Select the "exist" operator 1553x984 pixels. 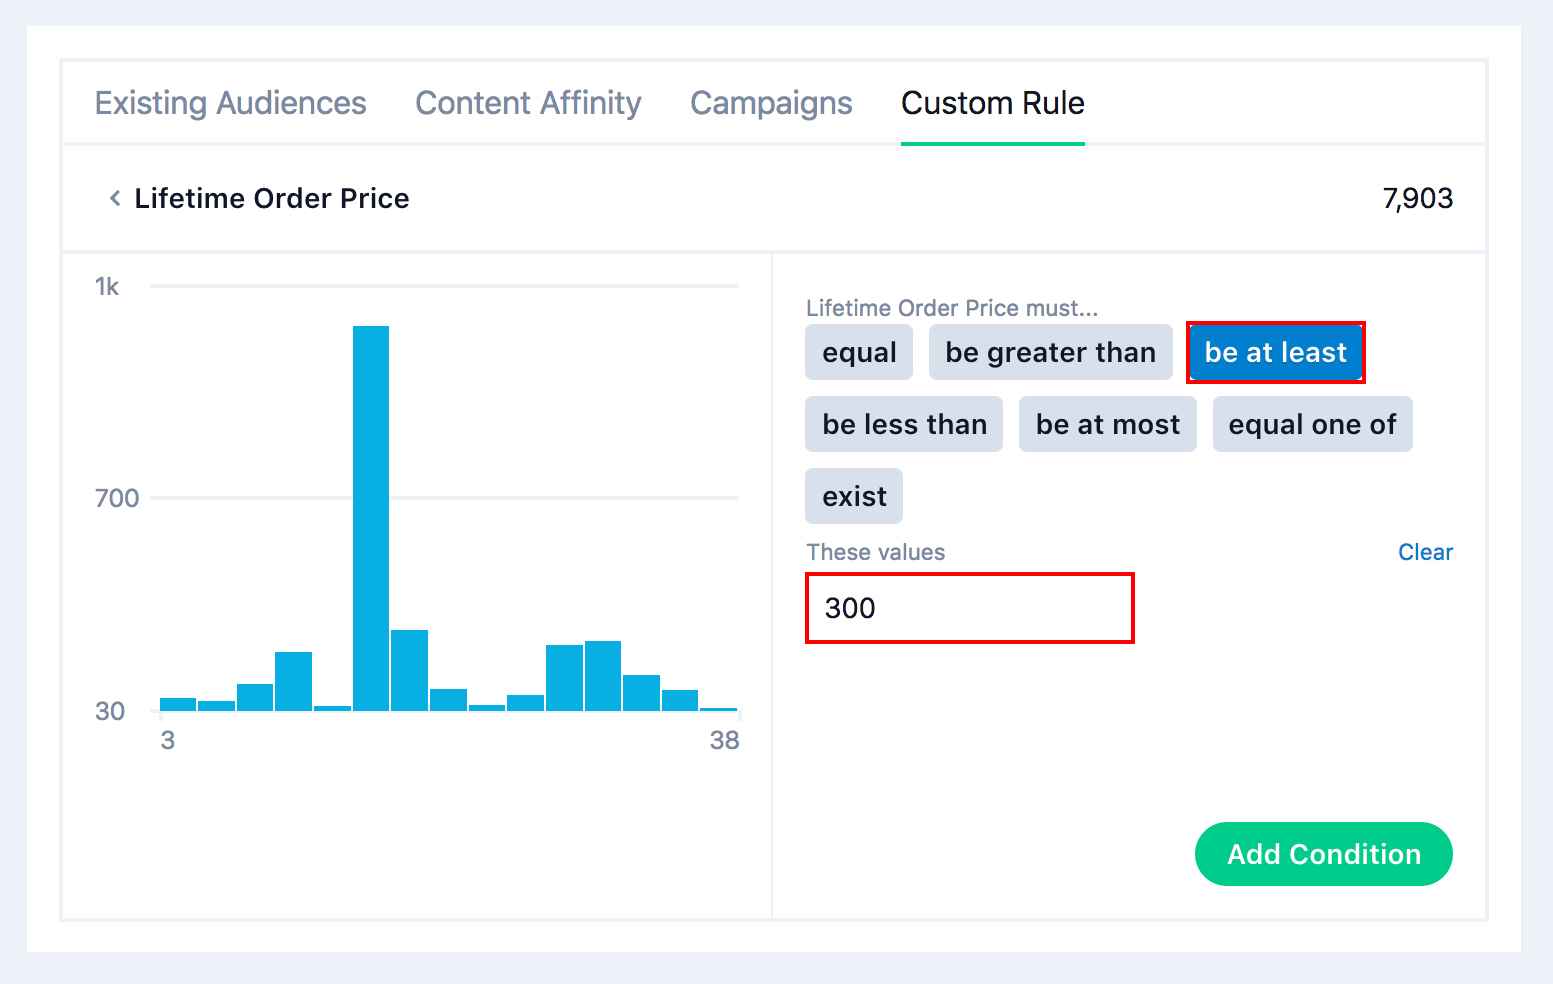click(x=854, y=496)
